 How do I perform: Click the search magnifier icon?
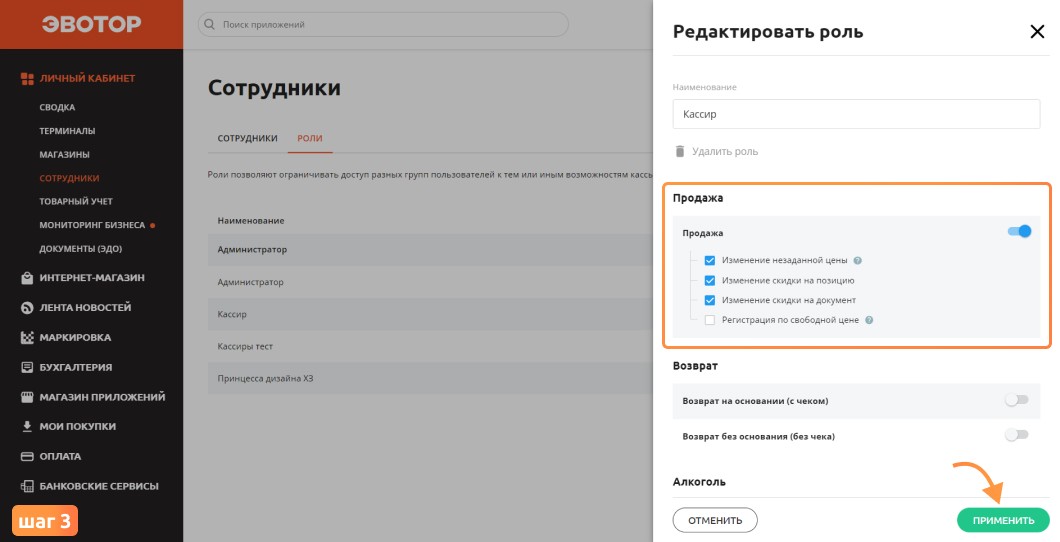pos(210,24)
